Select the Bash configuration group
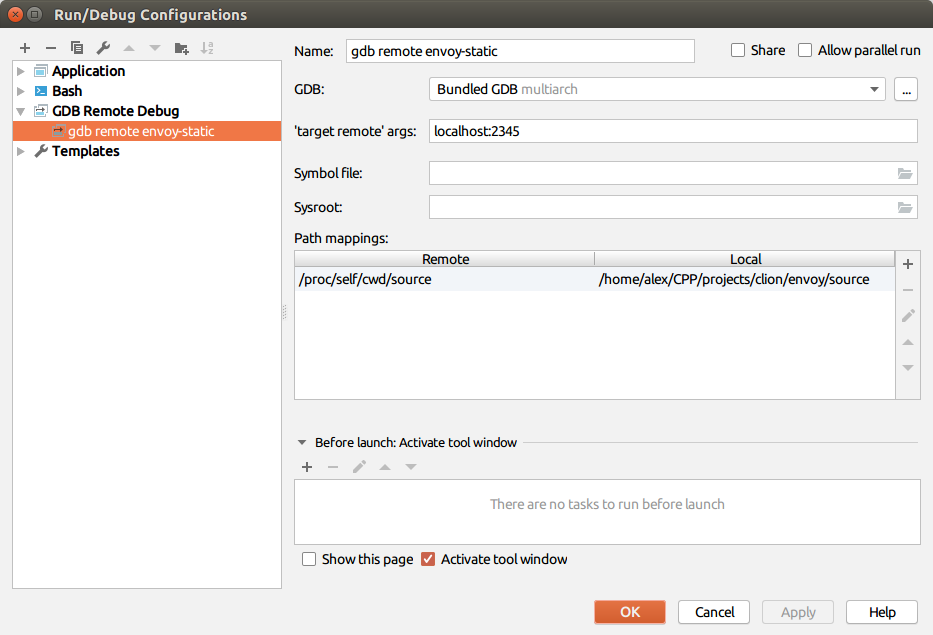933x635 pixels. click(67, 91)
